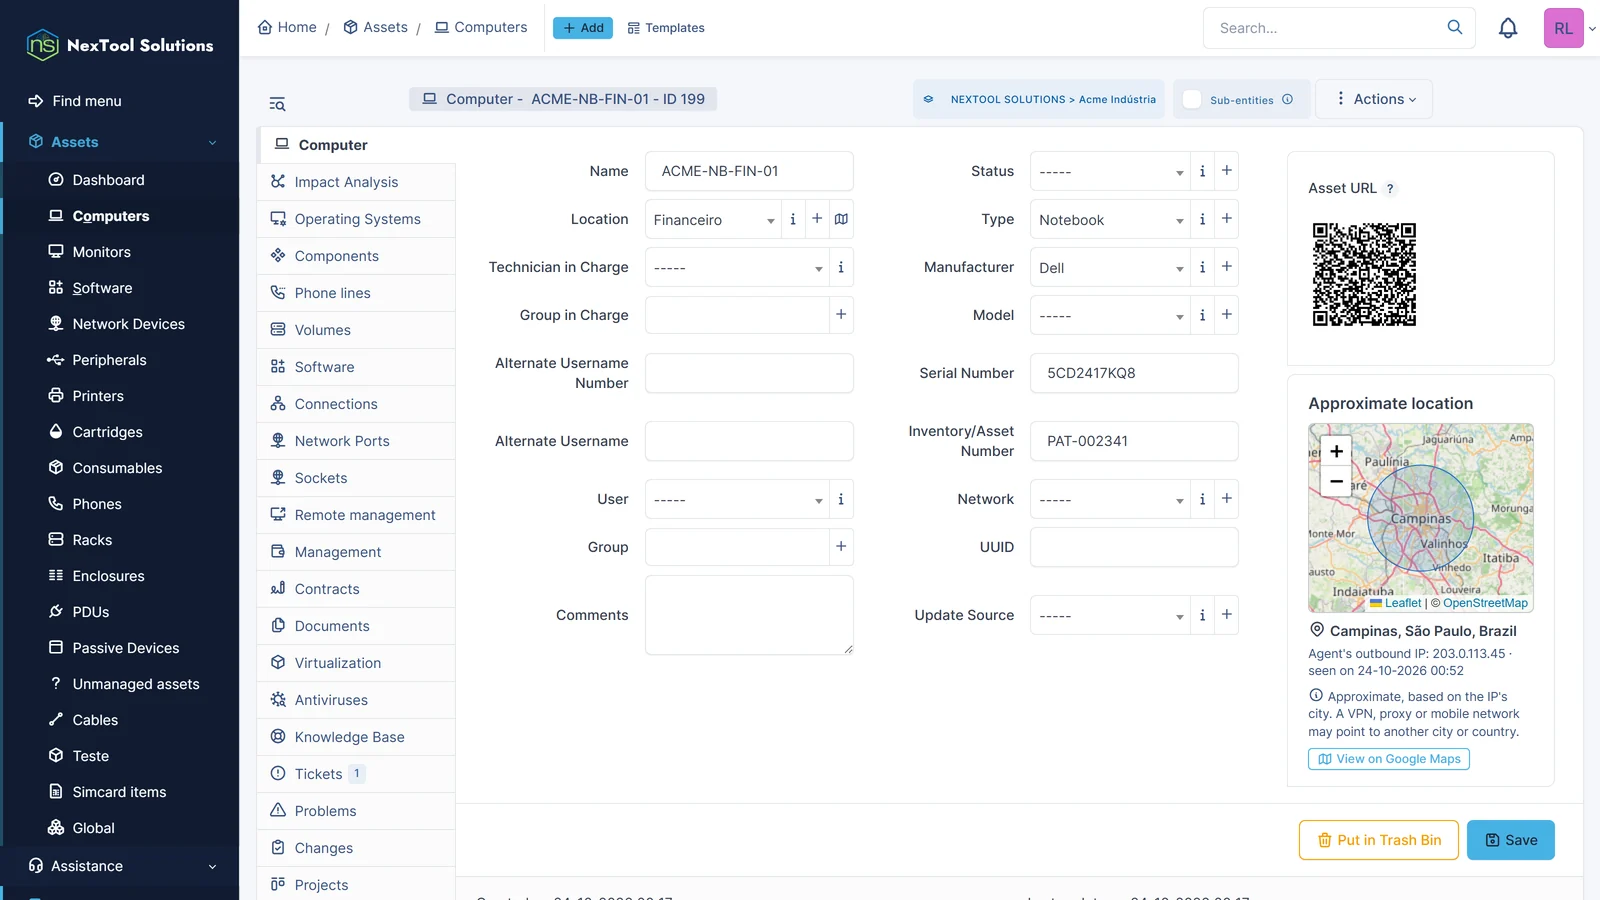1600x900 pixels.
Task: Add a new Status with the plus icon
Action: 1227,171
